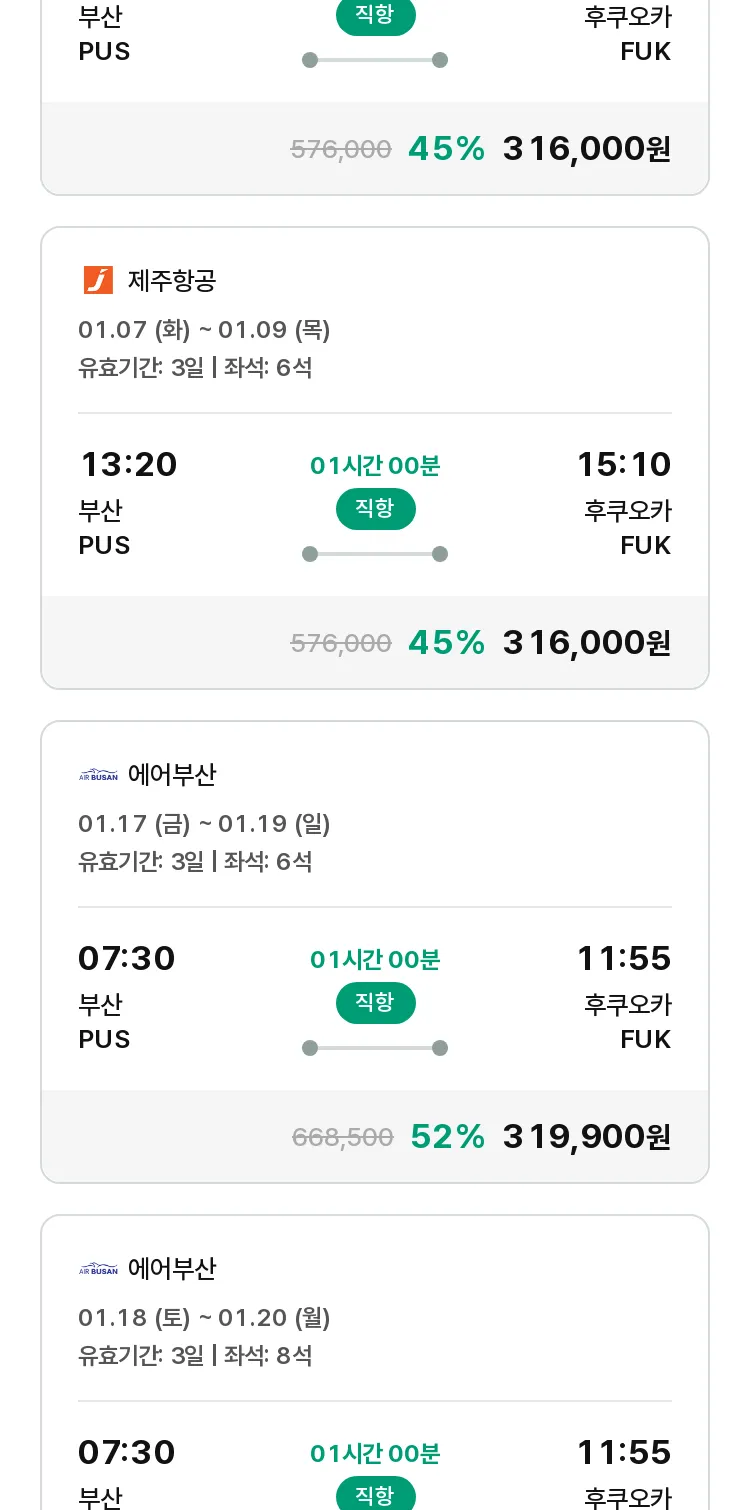
Task: Tap the route line indicator in the 01.17 Air Busan card
Action: (375, 1048)
